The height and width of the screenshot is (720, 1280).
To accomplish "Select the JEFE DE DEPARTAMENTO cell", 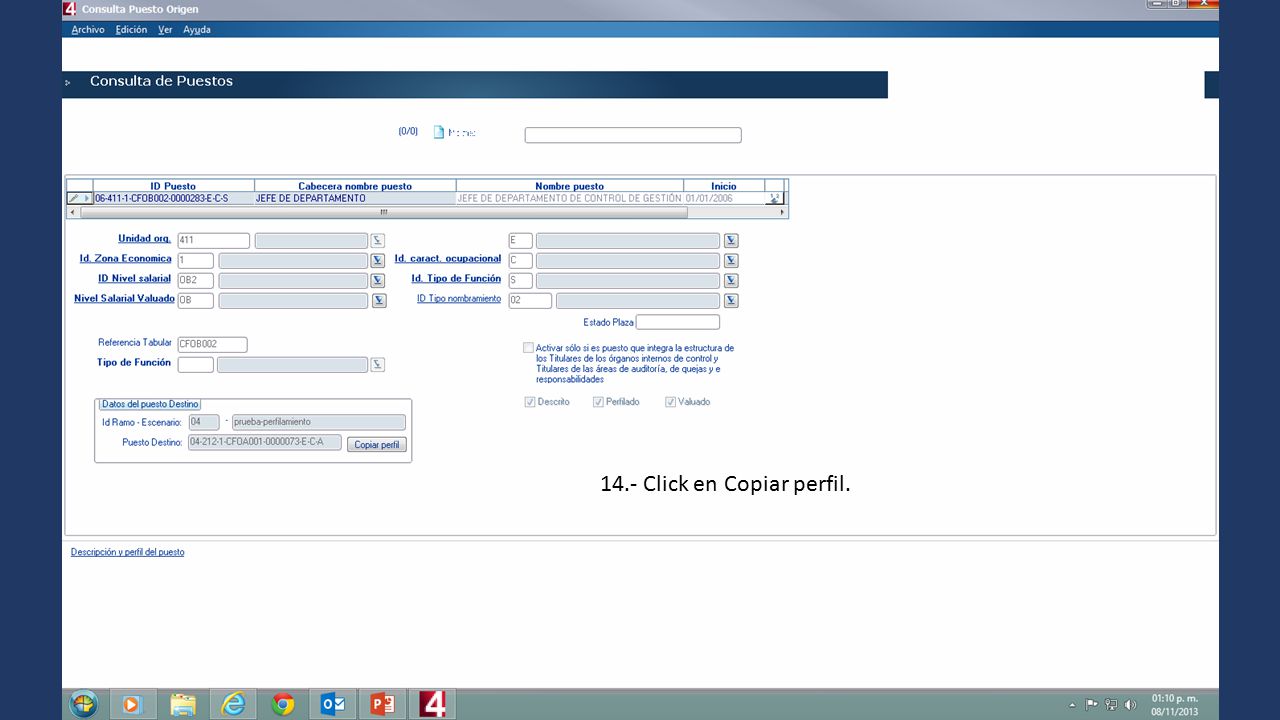I will pyautogui.click(x=355, y=199).
